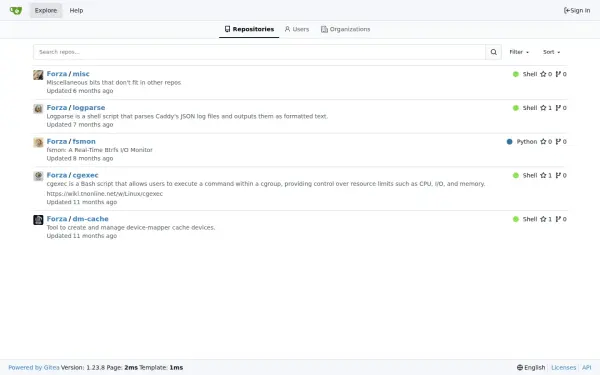This screenshot has height=375, width=600.
Task: Open the Explore menu item
Action: pos(46,10)
